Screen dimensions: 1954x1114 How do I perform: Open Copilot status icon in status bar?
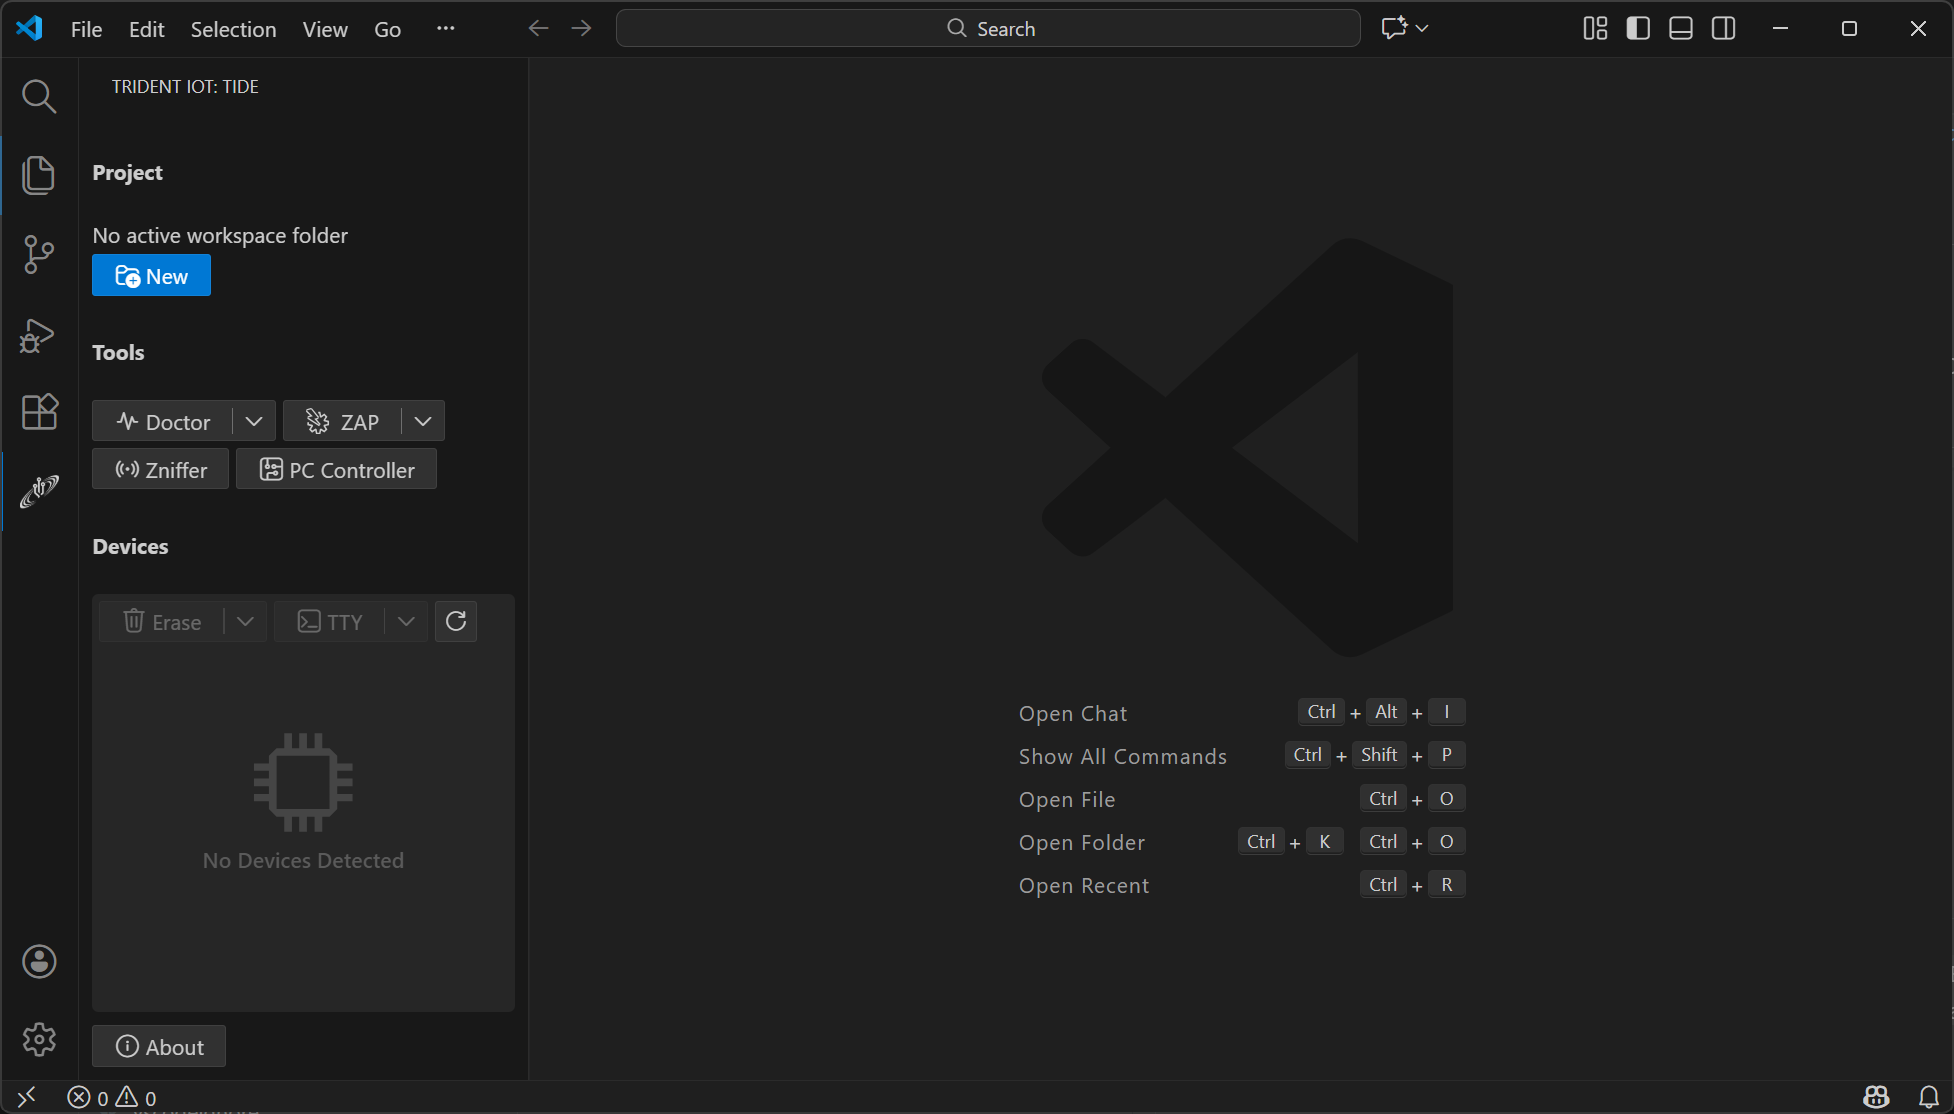(x=1876, y=1097)
